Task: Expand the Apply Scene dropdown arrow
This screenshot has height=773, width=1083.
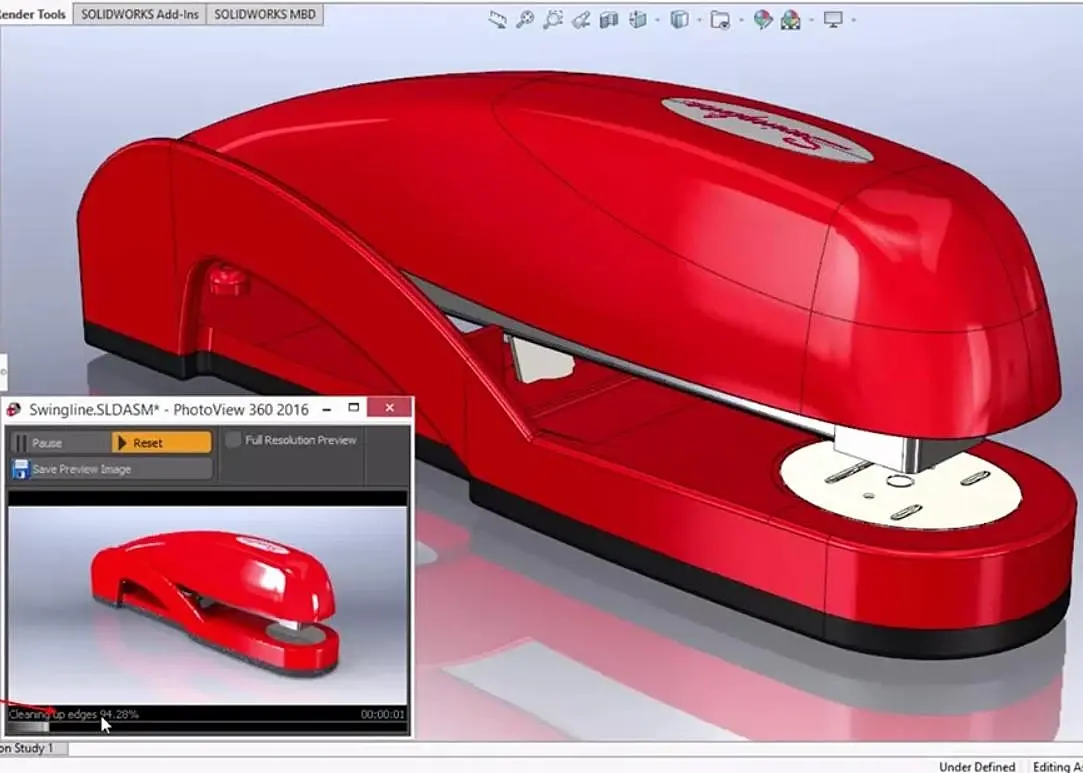Action: pos(811,20)
